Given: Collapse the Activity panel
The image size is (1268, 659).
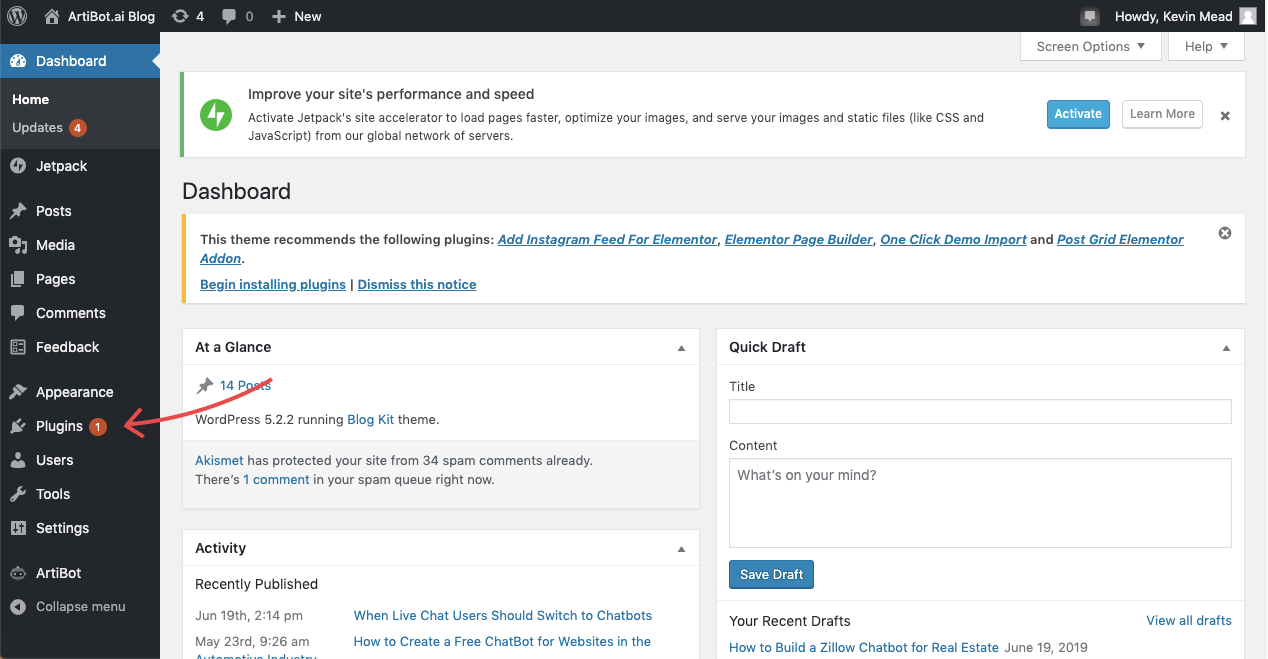Looking at the screenshot, I should tap(682, 549).
